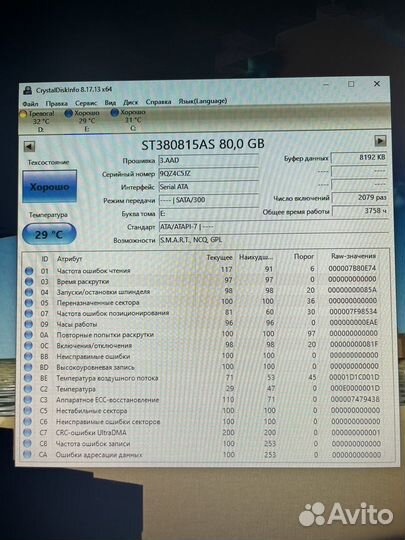Click raw value 000000000EAE
The height and width of the screenshot is (540, 405).
coord(353,322)
